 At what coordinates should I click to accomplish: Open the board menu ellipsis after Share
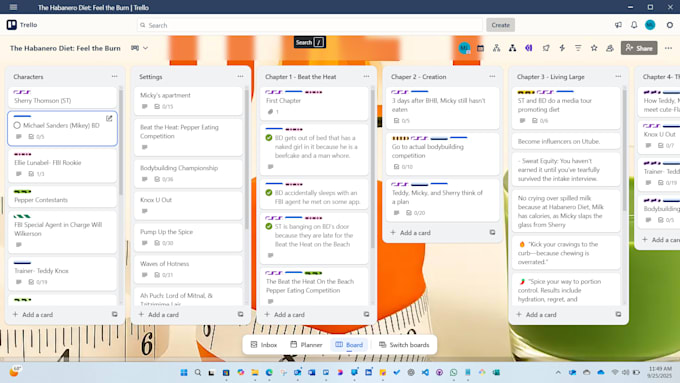point(668,48)
